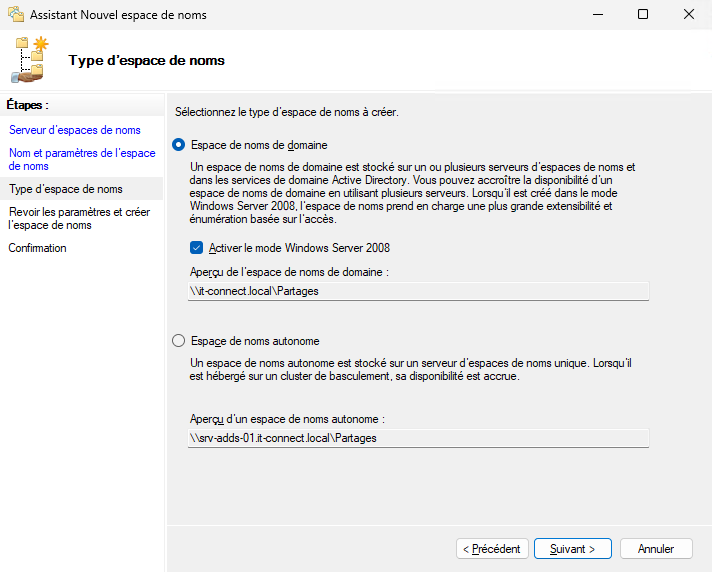Click the 'Confirmation' step in the sidebar
The height and width of the screenshot is (572, 712).
(38, 248)
